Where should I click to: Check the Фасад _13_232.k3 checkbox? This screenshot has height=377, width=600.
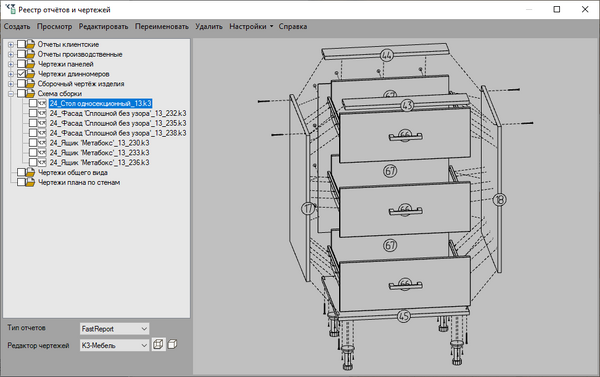pyautogui.click(x=33, y=113)
